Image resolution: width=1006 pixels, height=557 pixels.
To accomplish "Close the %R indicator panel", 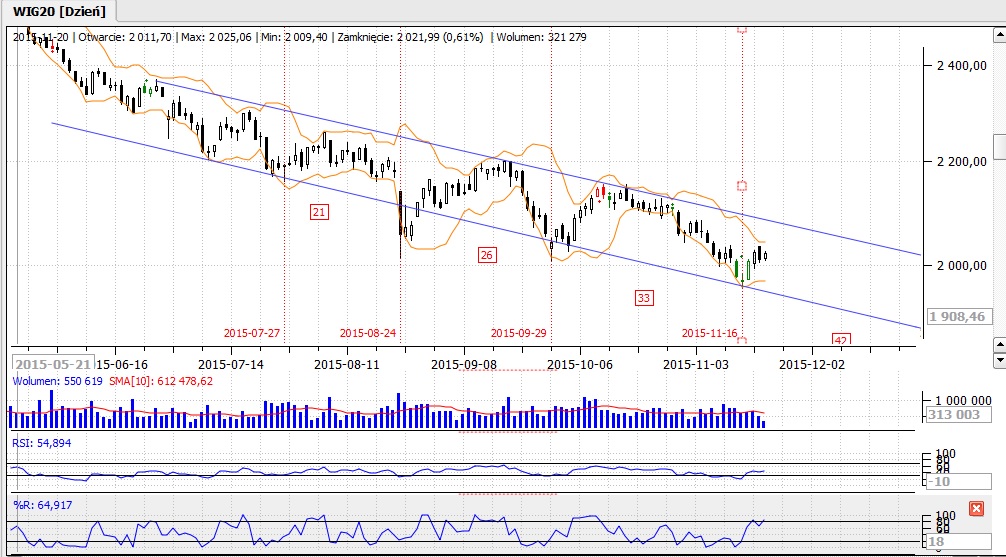I will [x=976, y=509].
